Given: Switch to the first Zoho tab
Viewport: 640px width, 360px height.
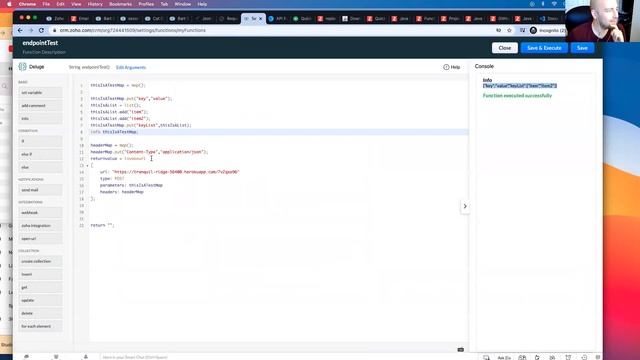Looking at the screenshot, I should 55,19.
